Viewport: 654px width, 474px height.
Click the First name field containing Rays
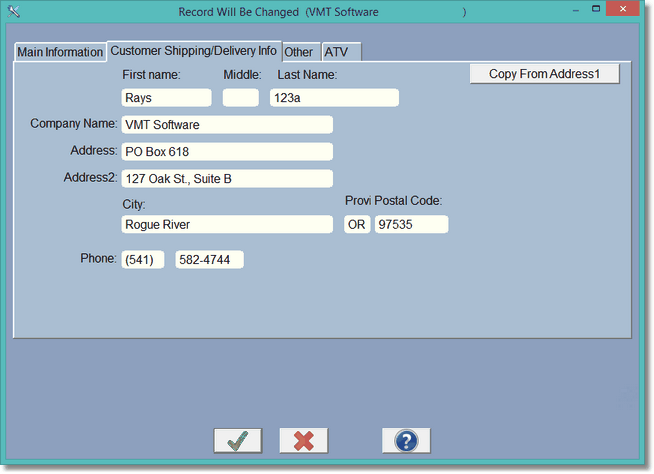[166, 98]
